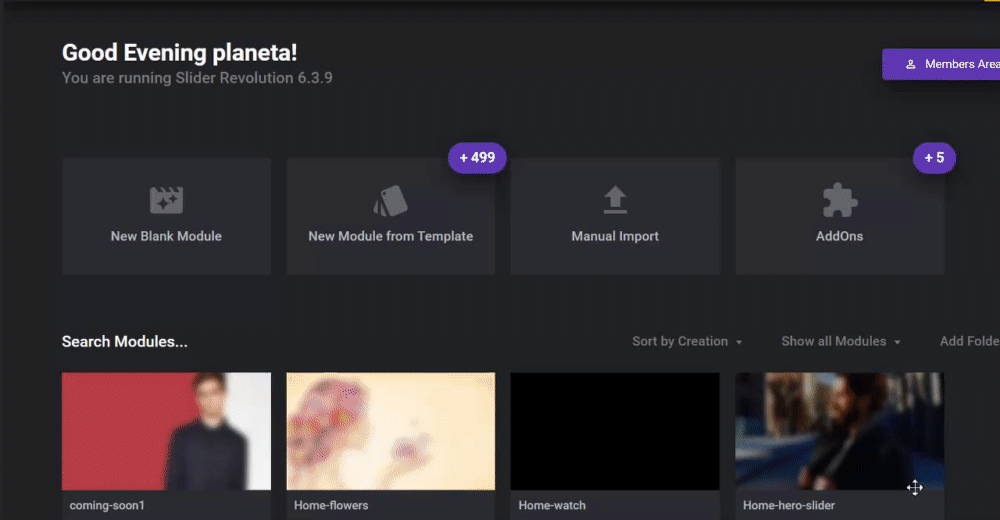Click the AddOns puzzle piece icon
The height and width of the screenshot is (520, 1000).
click(839, 200)
